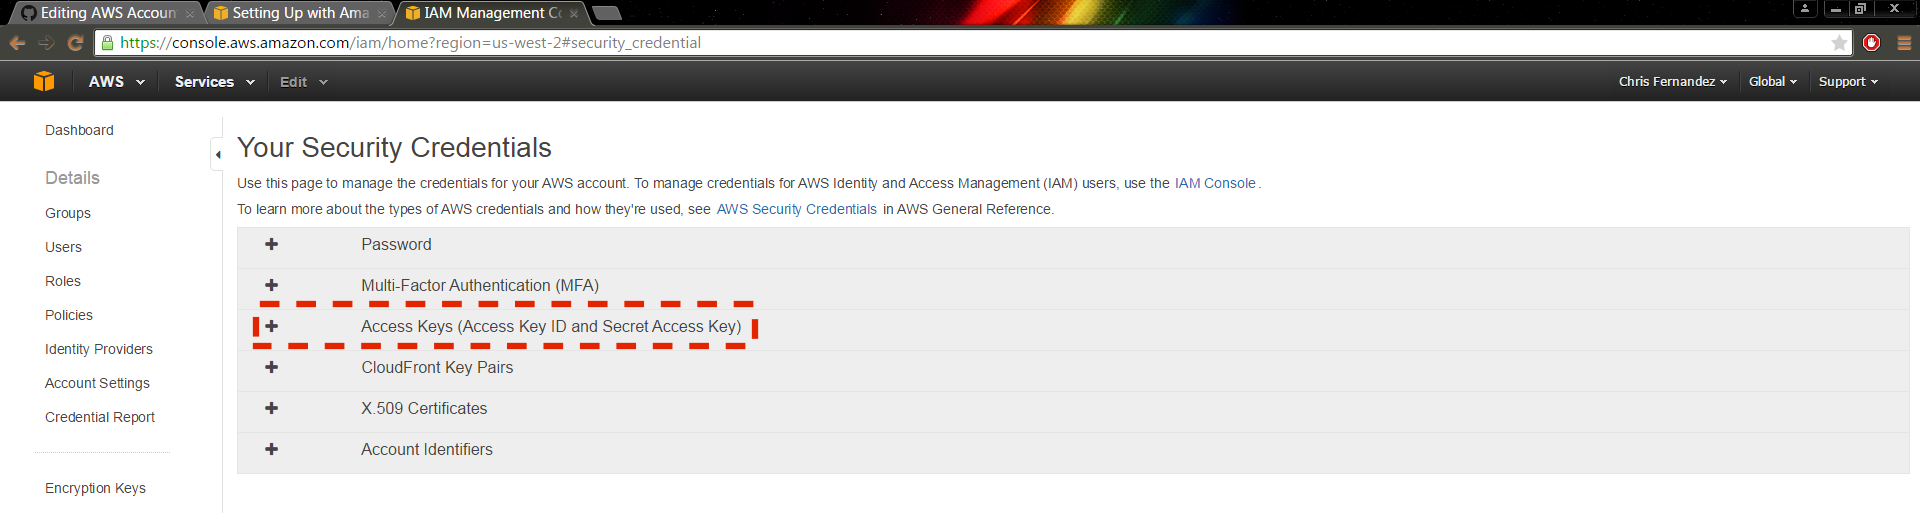Expand the Password section plus icon

[x=271, y=245]
